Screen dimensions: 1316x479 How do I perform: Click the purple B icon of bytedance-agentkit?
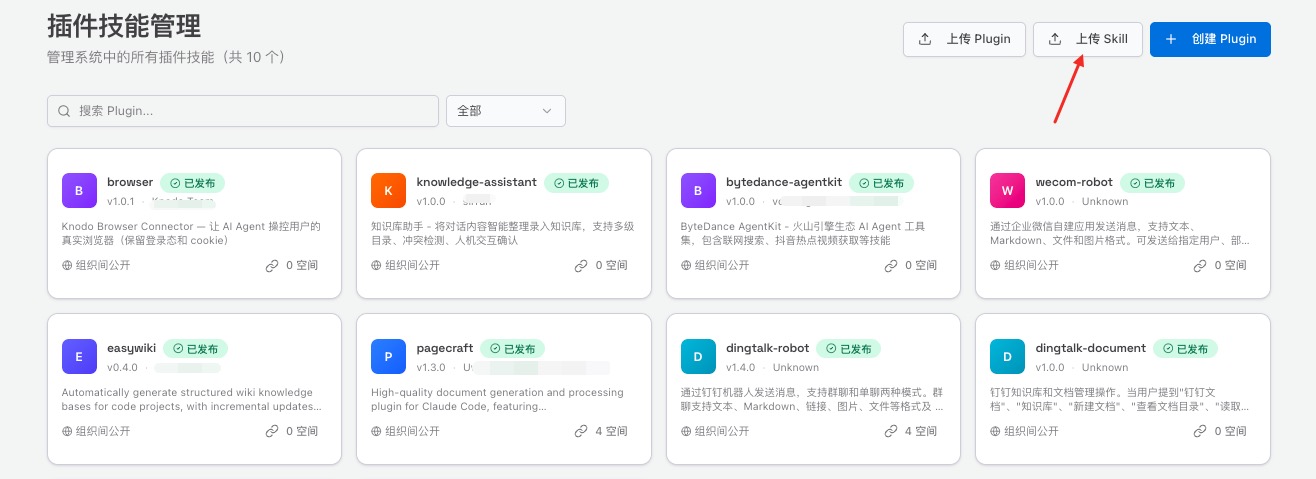tap(698, 190)
